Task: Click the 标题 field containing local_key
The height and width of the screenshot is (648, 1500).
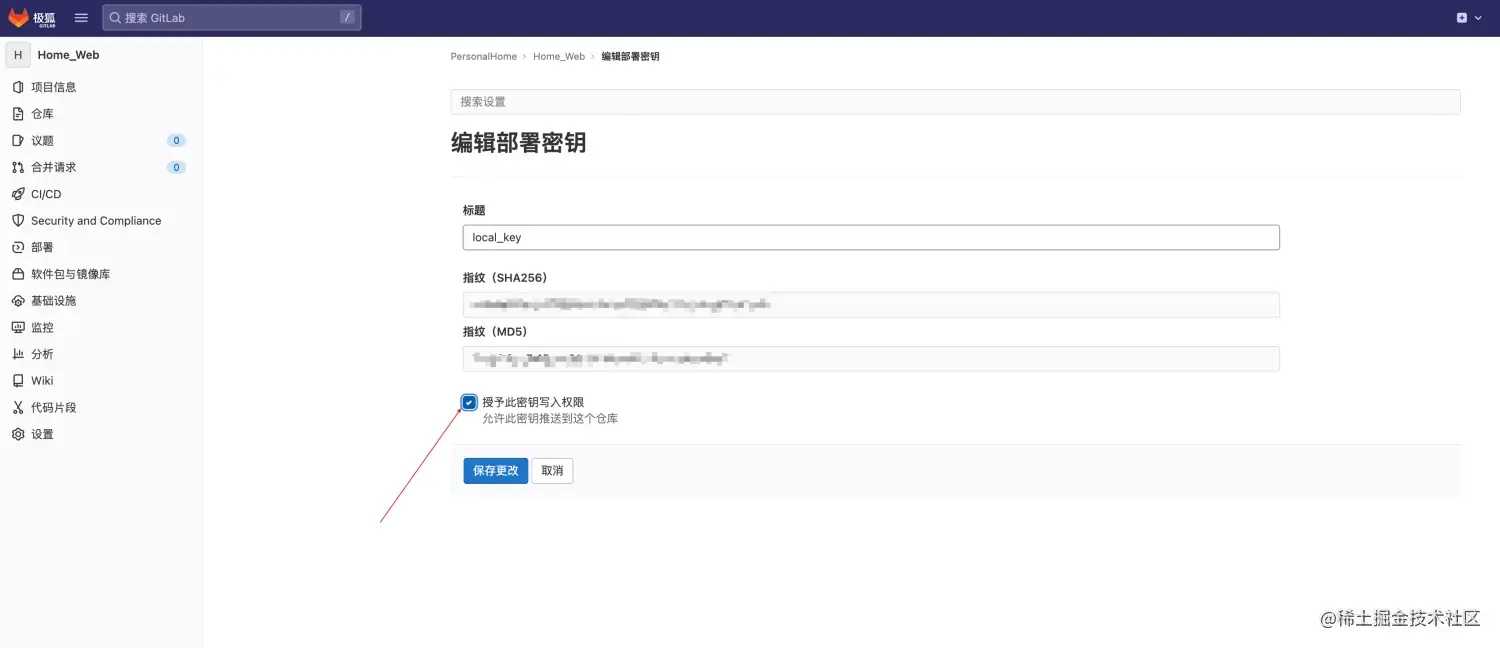Action: 871,237
